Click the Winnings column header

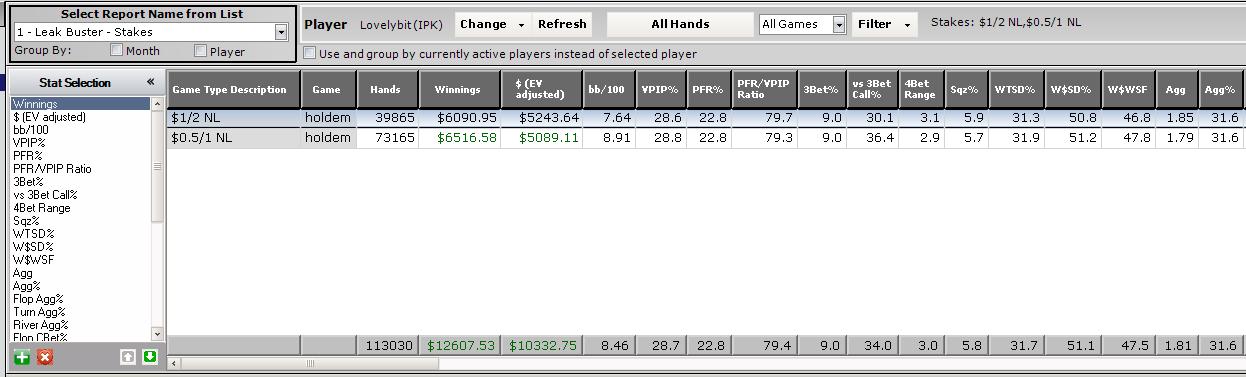[x=458, y=89]
